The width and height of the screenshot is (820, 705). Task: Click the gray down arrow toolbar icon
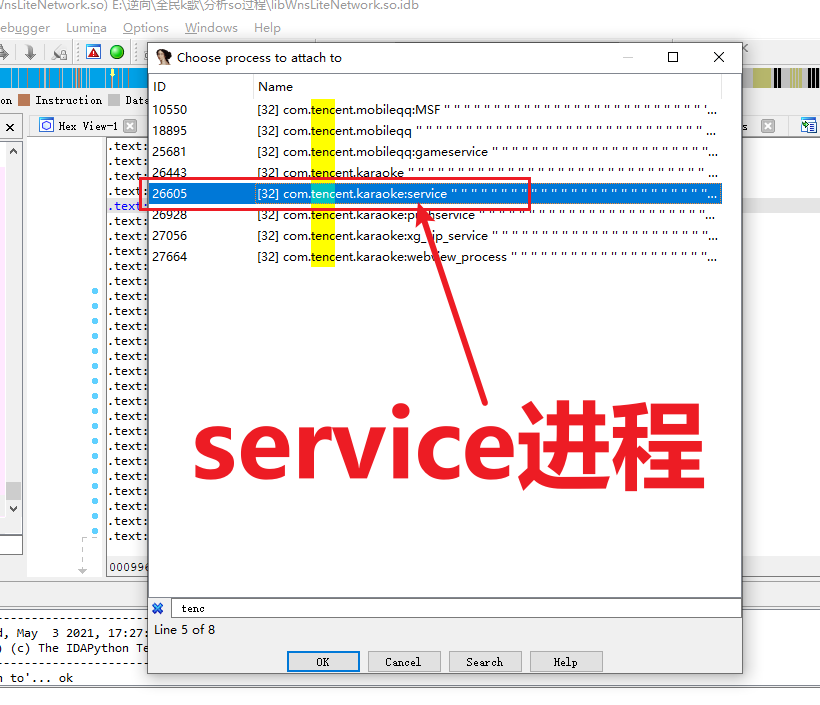click(30, 52)
